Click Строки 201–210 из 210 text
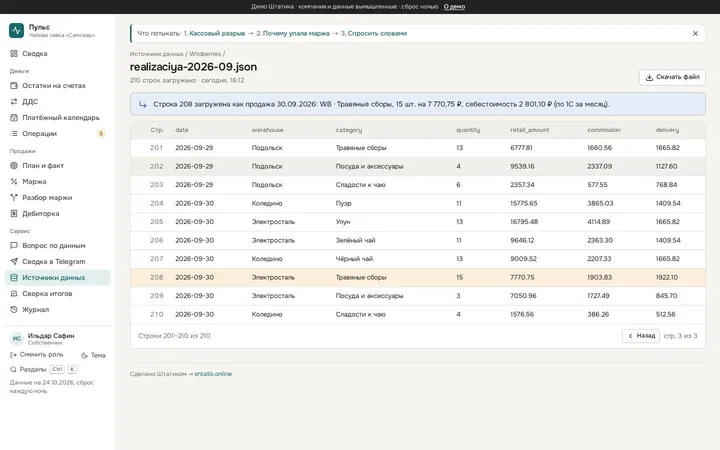Viewport: 720px width, 450px height. (x=174, y=336)
